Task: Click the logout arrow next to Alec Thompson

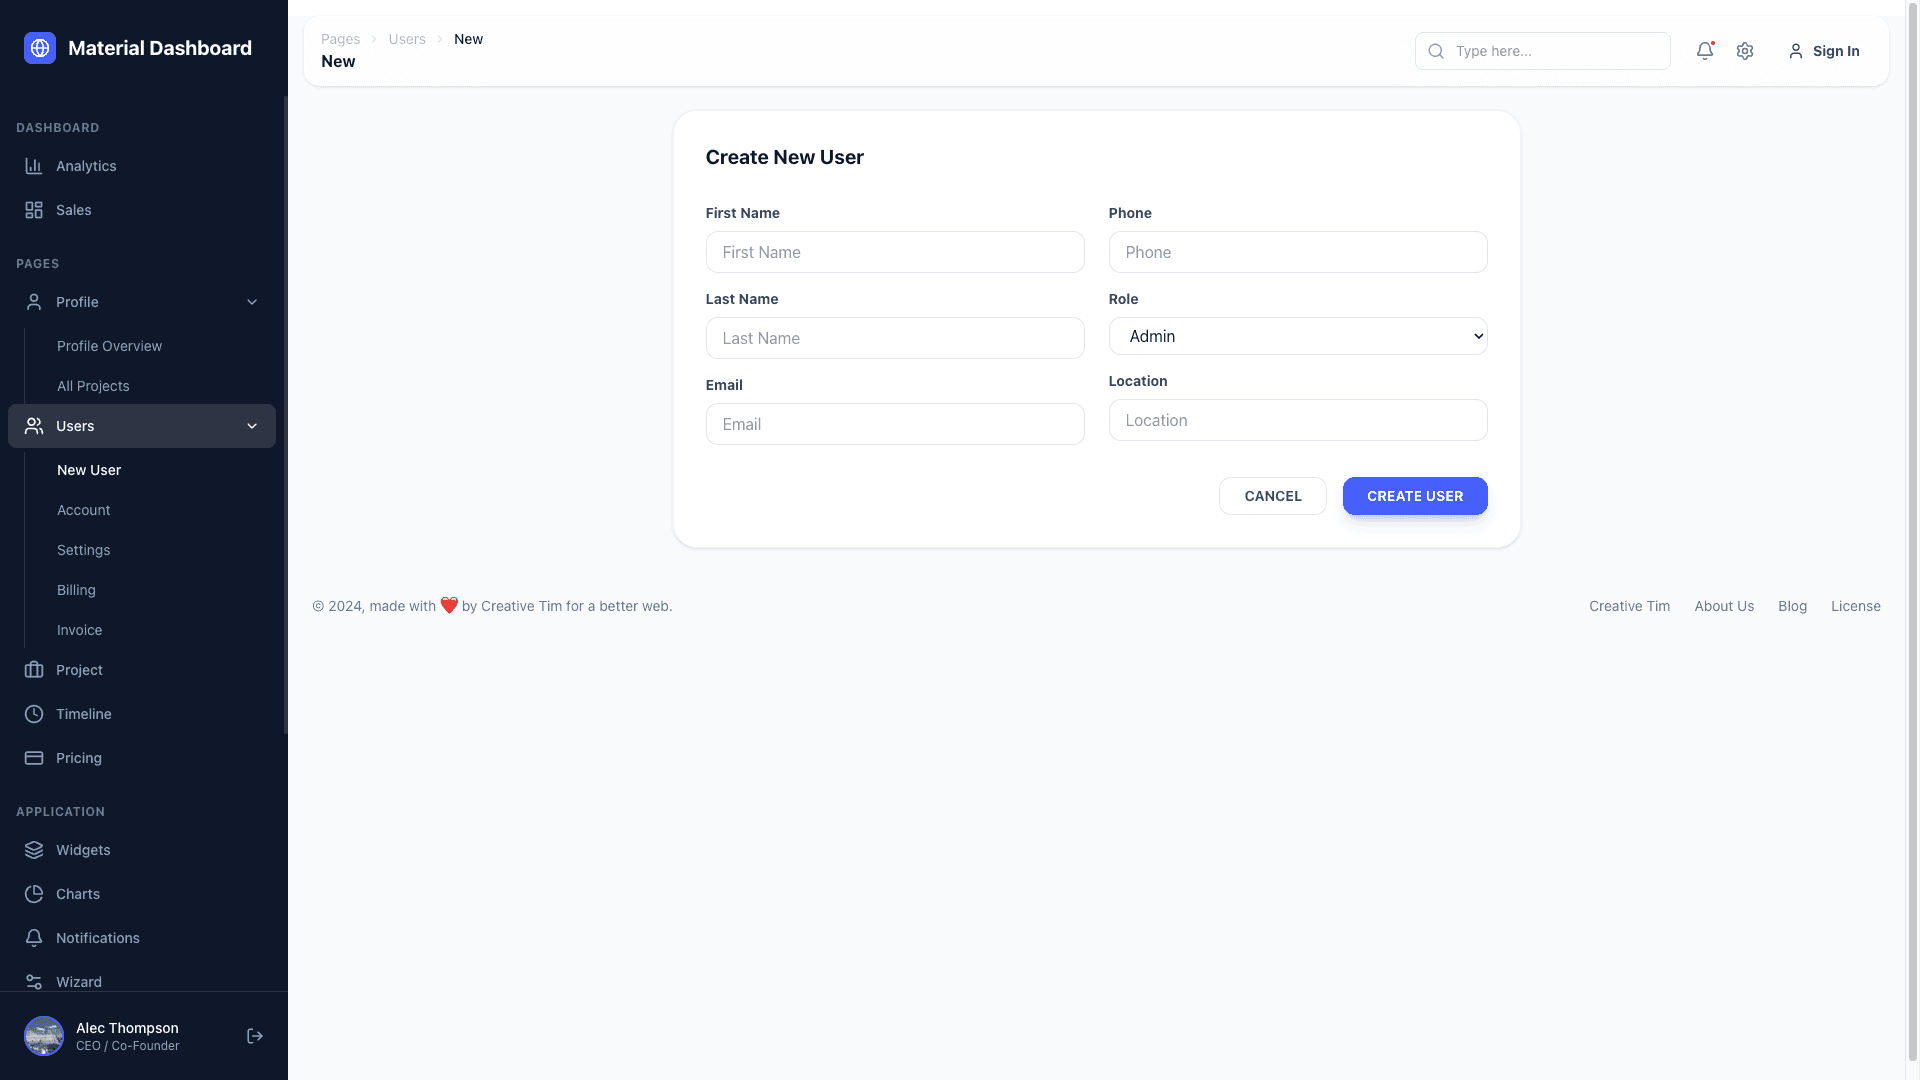Action: tap(254, 1036)
